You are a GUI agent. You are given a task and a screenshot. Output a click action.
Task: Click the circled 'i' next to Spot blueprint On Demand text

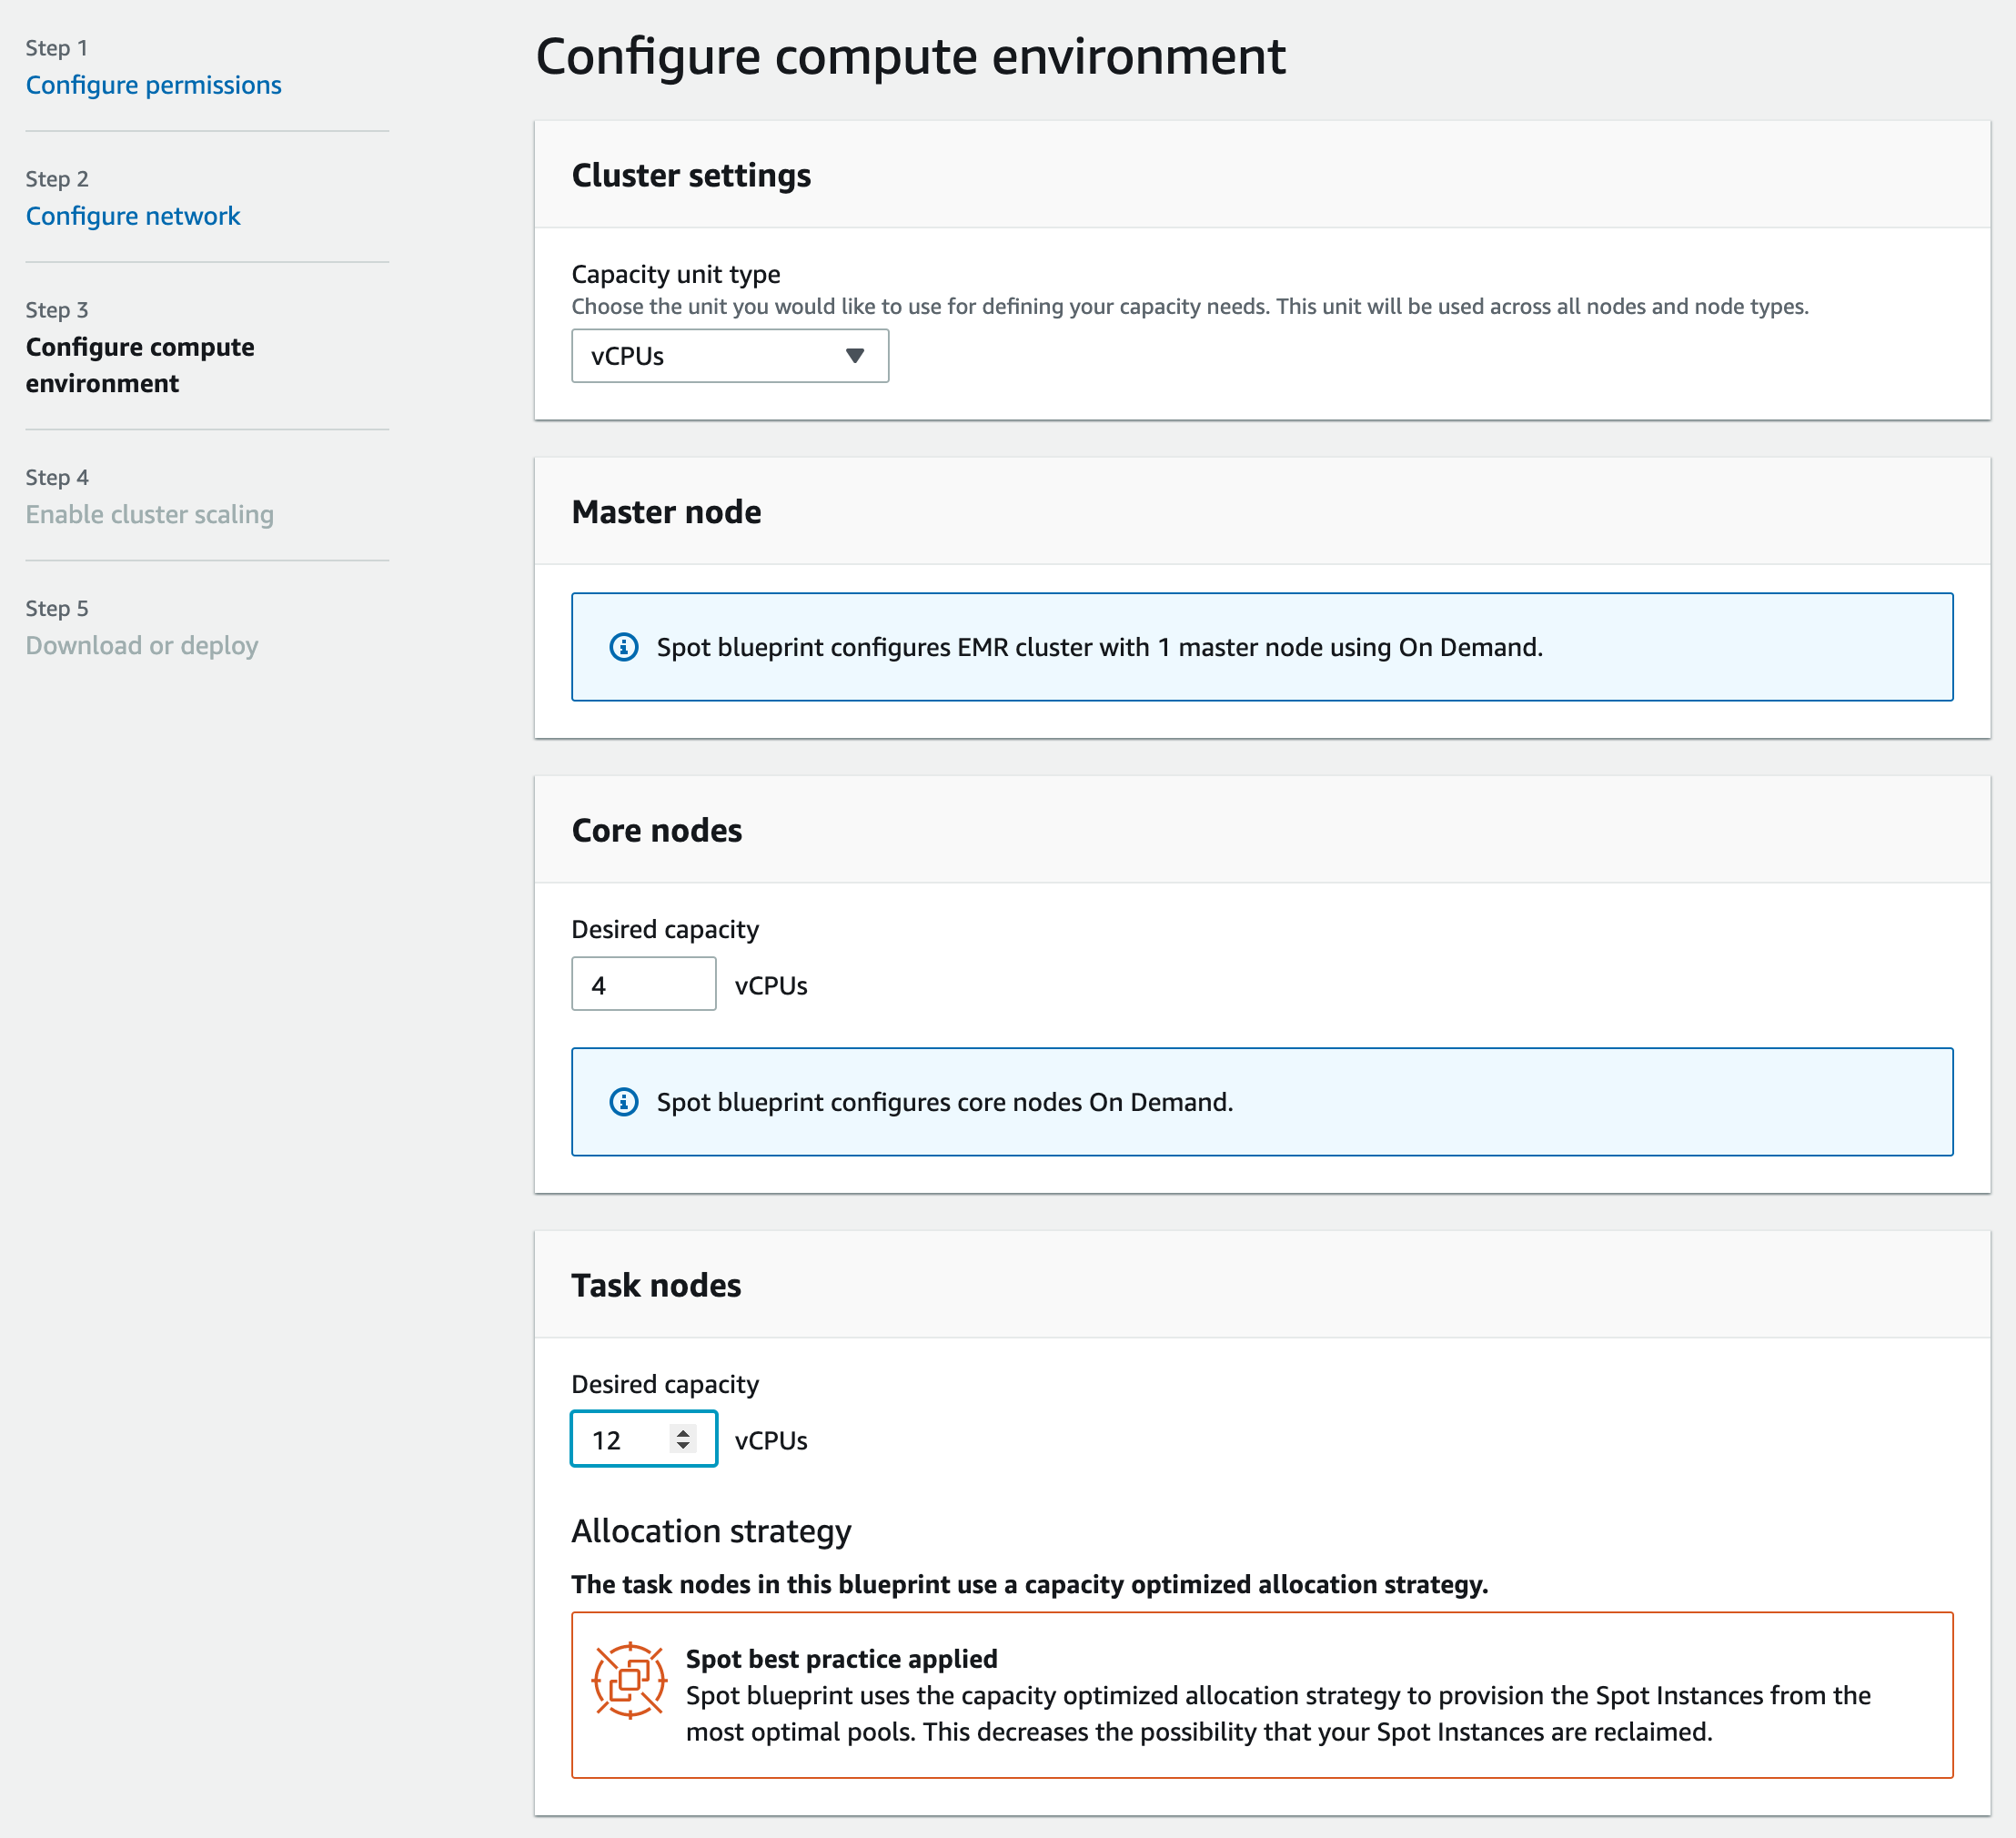[623, 647]
